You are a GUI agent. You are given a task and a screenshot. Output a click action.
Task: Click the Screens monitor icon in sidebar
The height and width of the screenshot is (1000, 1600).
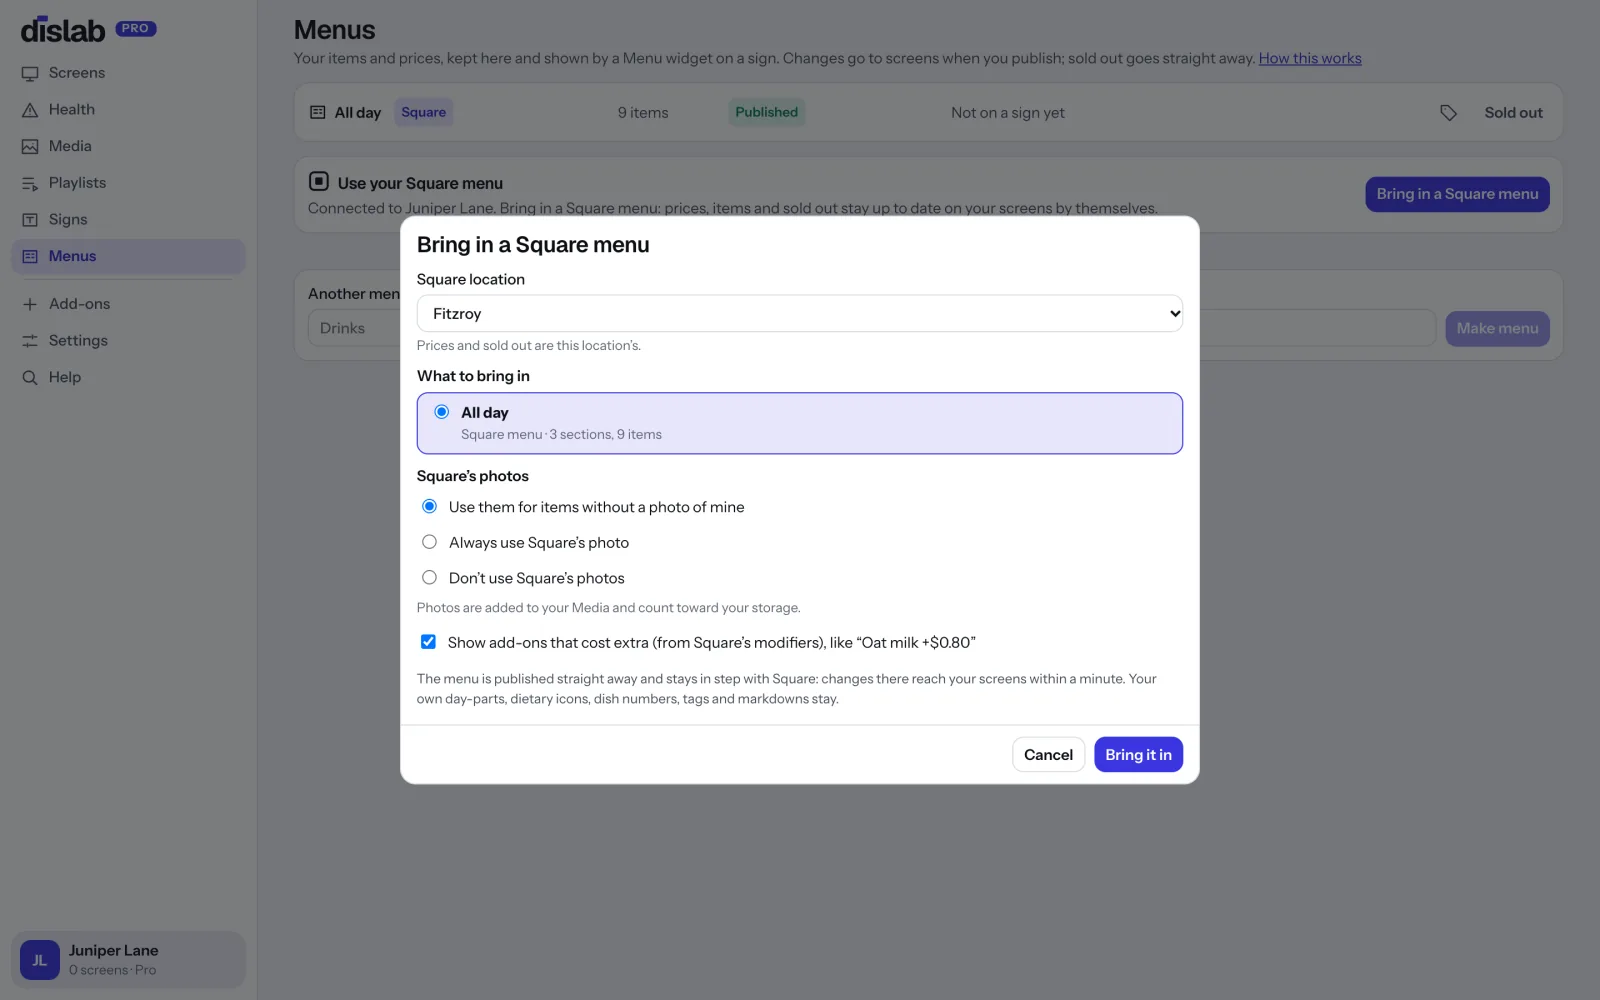pyautogui.click(x=30, y=73)
